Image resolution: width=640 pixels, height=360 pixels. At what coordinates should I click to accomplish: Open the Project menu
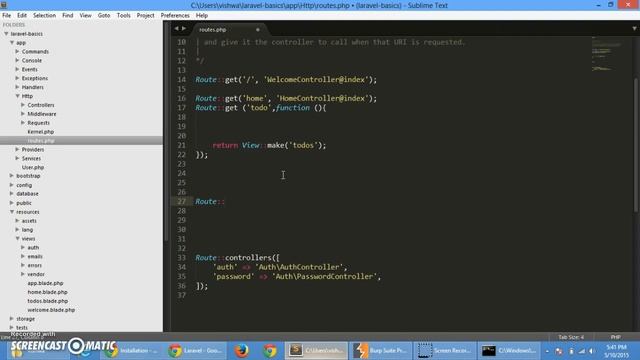pos(145,16)
